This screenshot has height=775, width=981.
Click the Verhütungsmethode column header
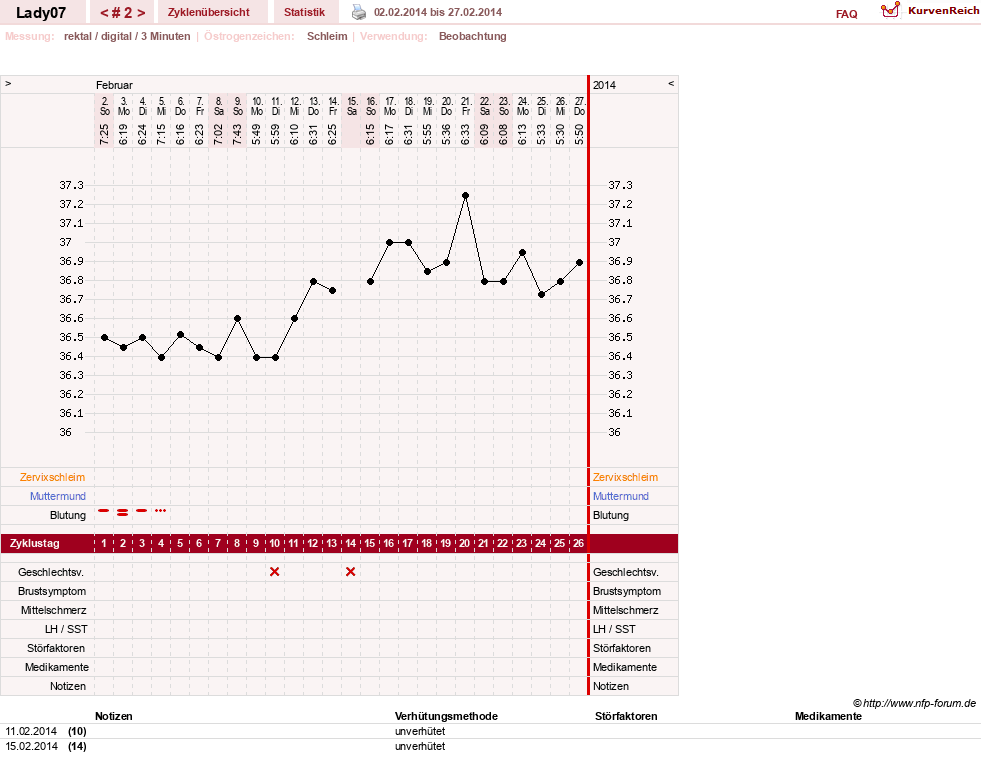pyautogui.click(x=446, y=716)
